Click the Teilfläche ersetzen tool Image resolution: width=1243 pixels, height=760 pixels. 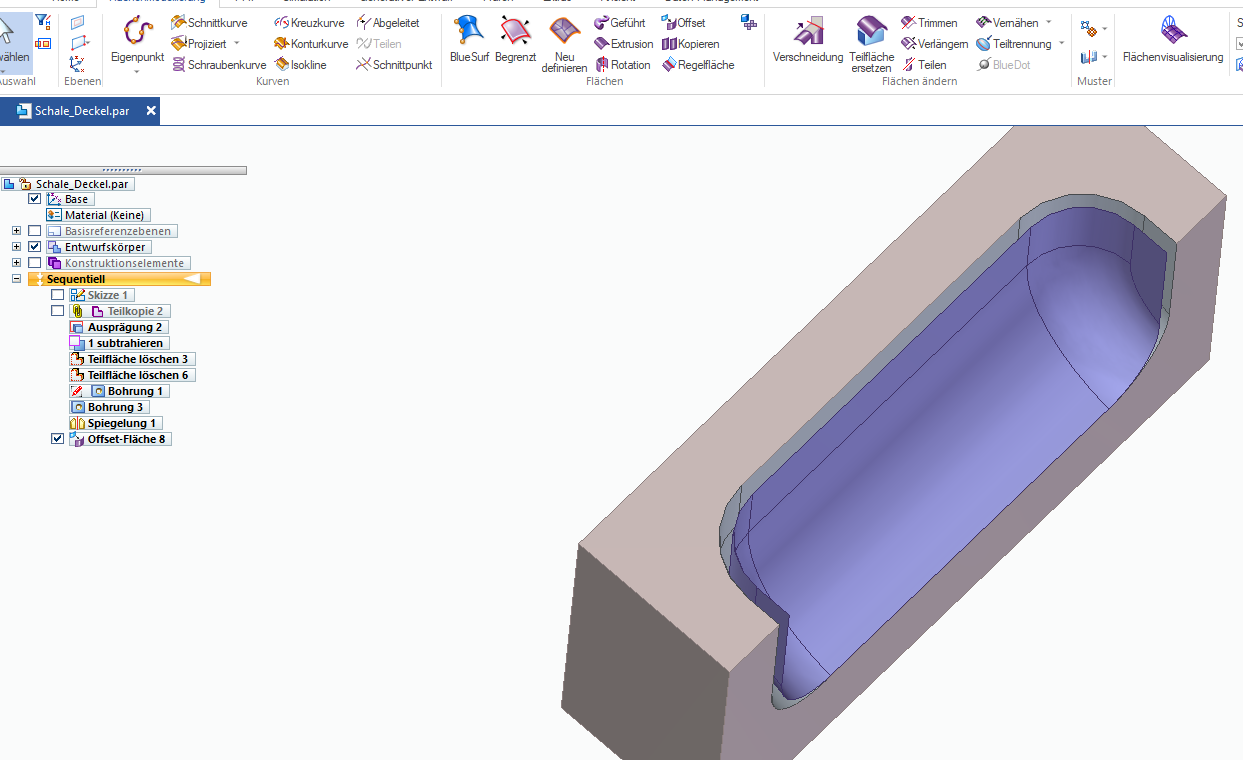click(x=872, y=45)
